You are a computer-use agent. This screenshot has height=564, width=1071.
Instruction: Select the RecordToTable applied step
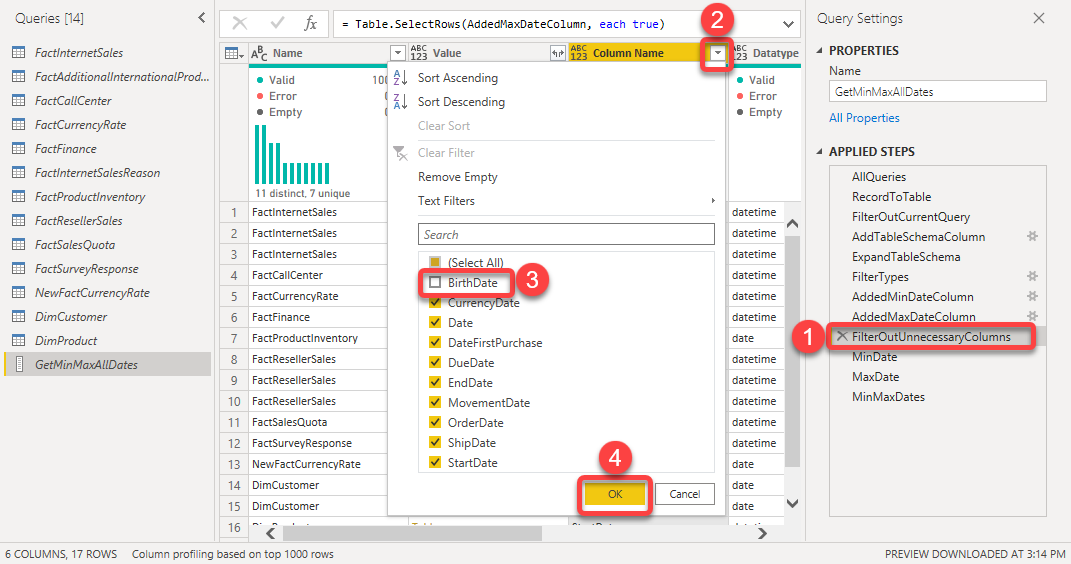tap(891, 197)
